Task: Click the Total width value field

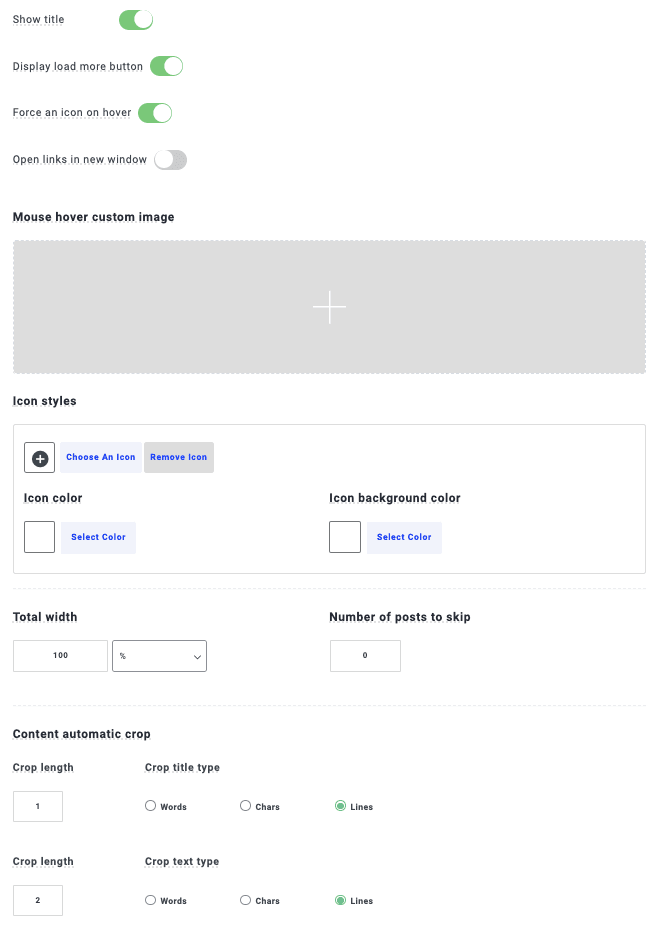Action: [60, 656]
